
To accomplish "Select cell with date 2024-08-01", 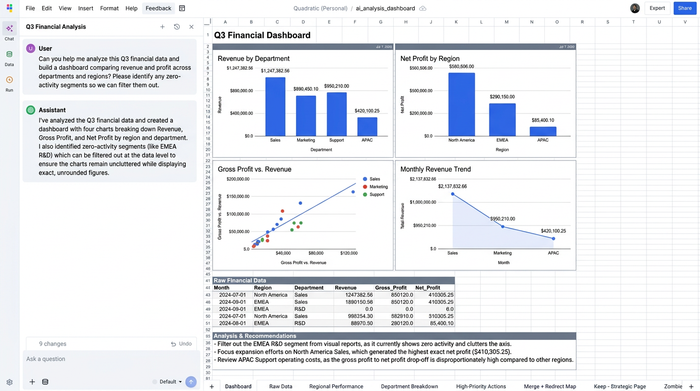I will point(233,323).
